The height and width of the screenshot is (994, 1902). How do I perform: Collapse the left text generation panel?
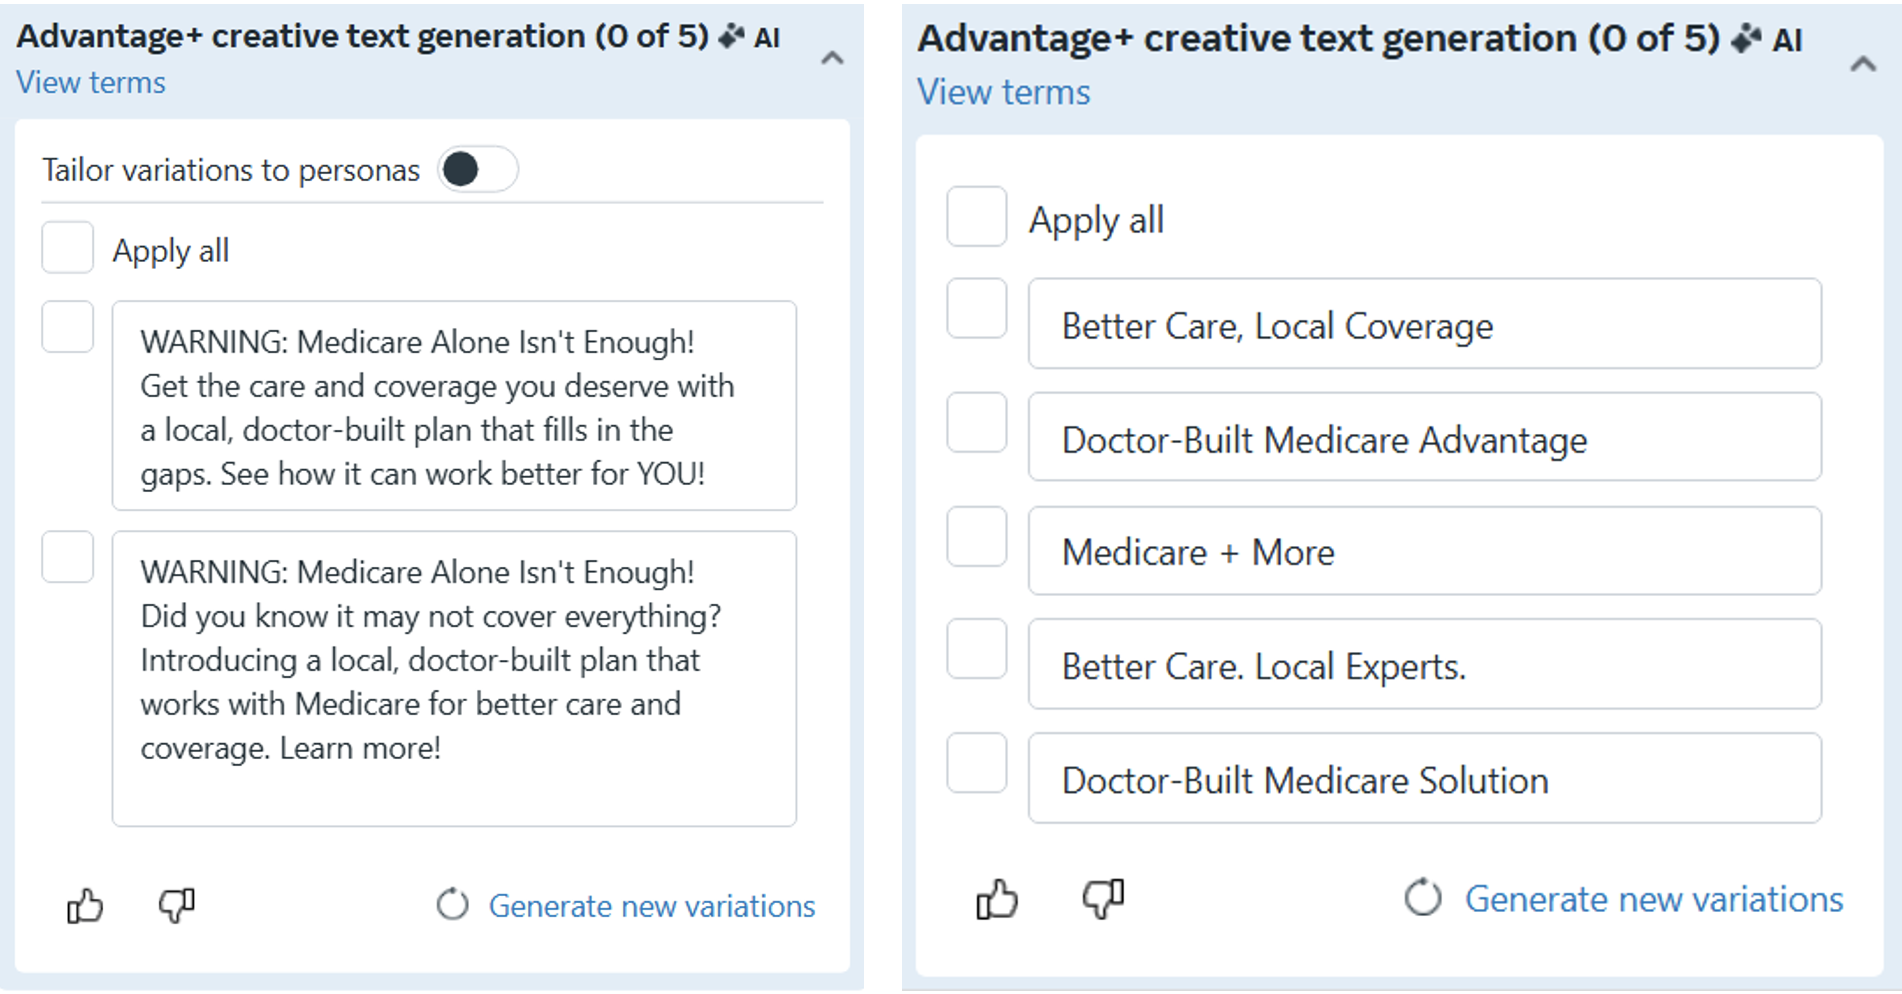[832, 58]
